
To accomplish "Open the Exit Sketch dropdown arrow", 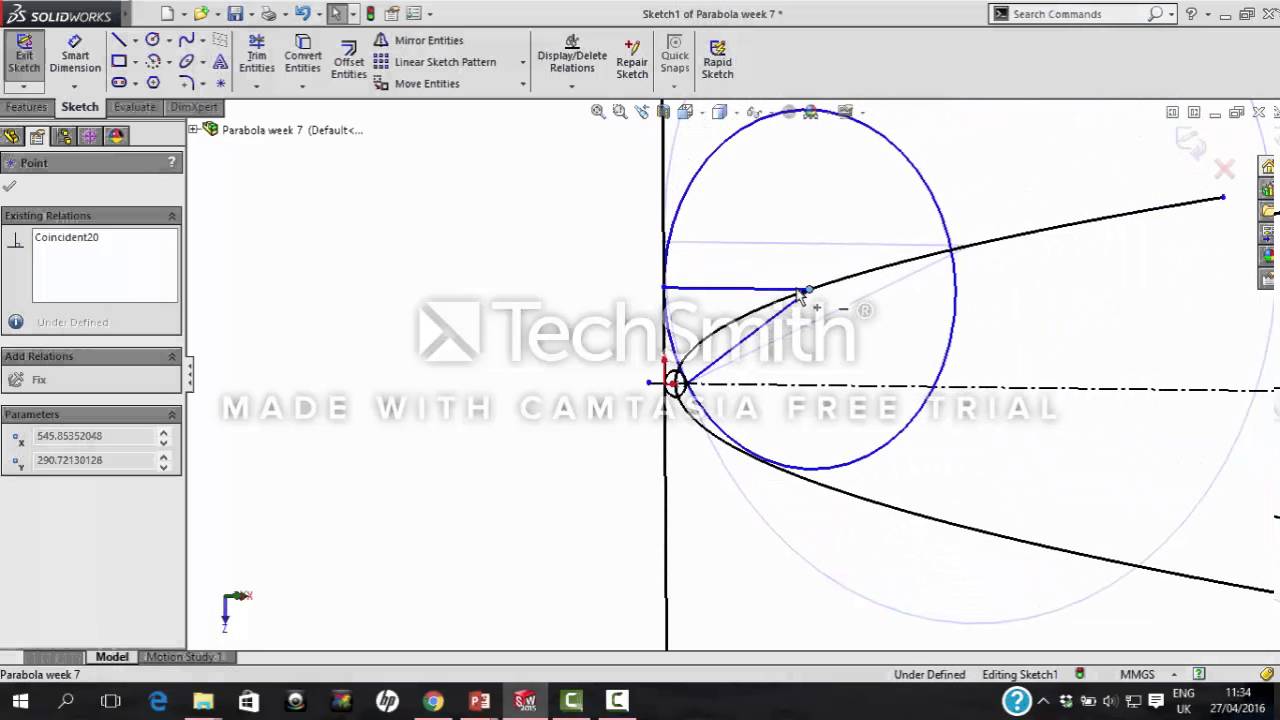I will click(24, 86).
